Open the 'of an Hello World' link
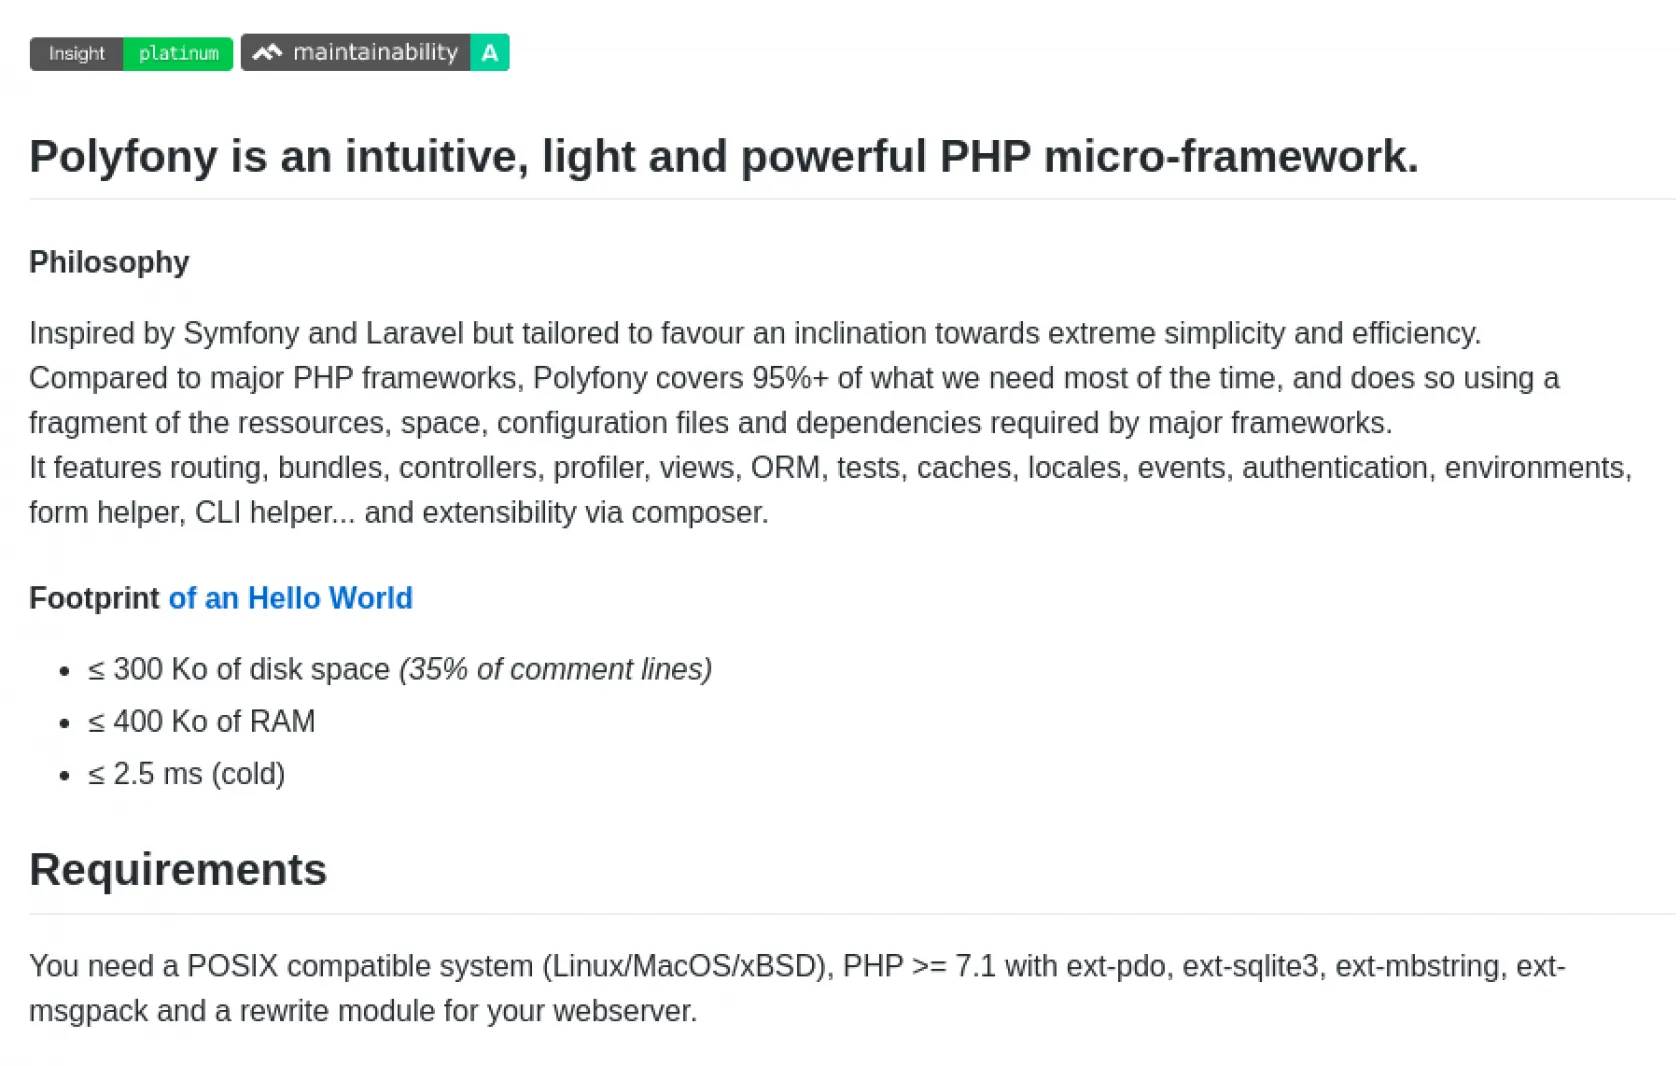The image size is (1680, 1066). [290, 598]
